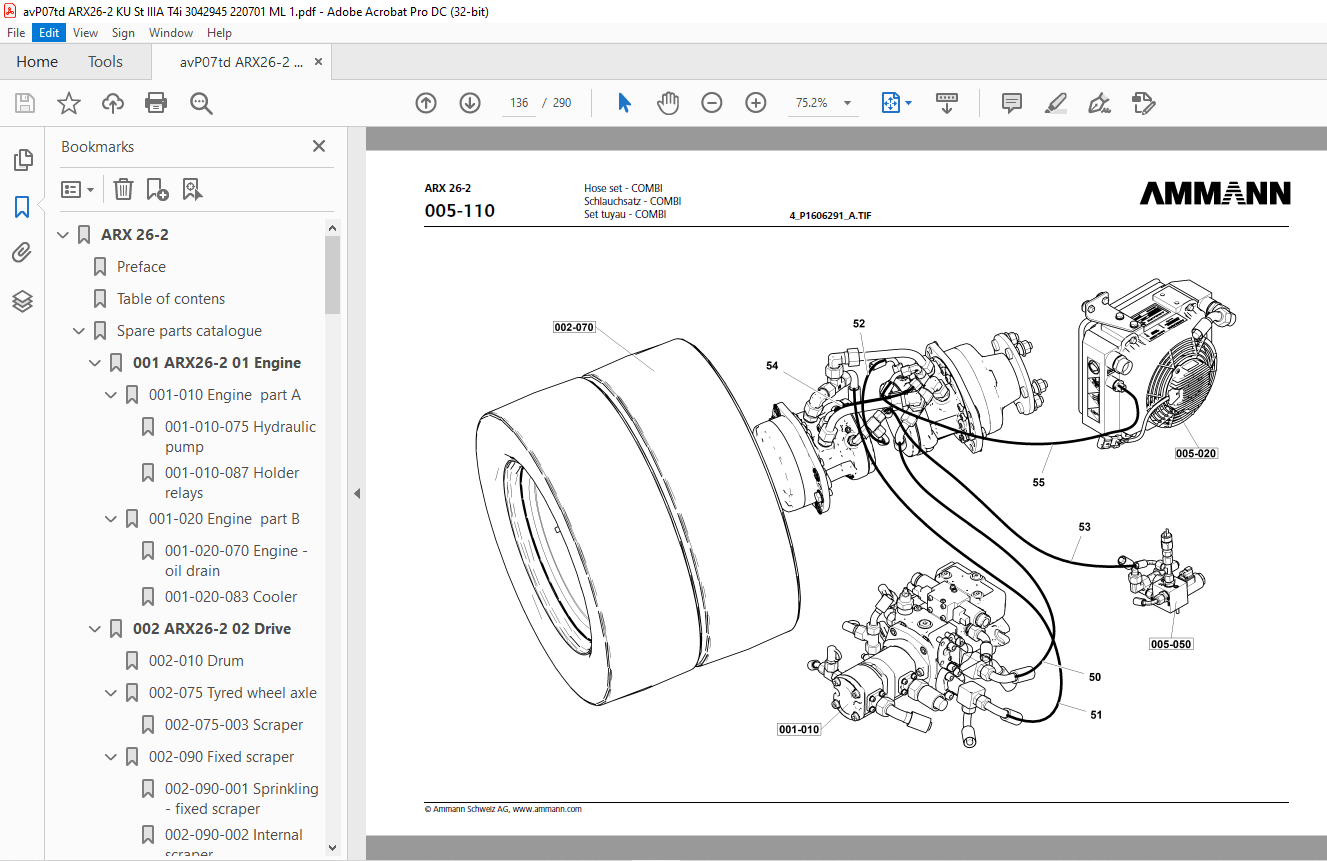The height and width of the screenshot is (861, 1327).
Task: Select the Highlight text pen tool
Action: [1055, 103]
